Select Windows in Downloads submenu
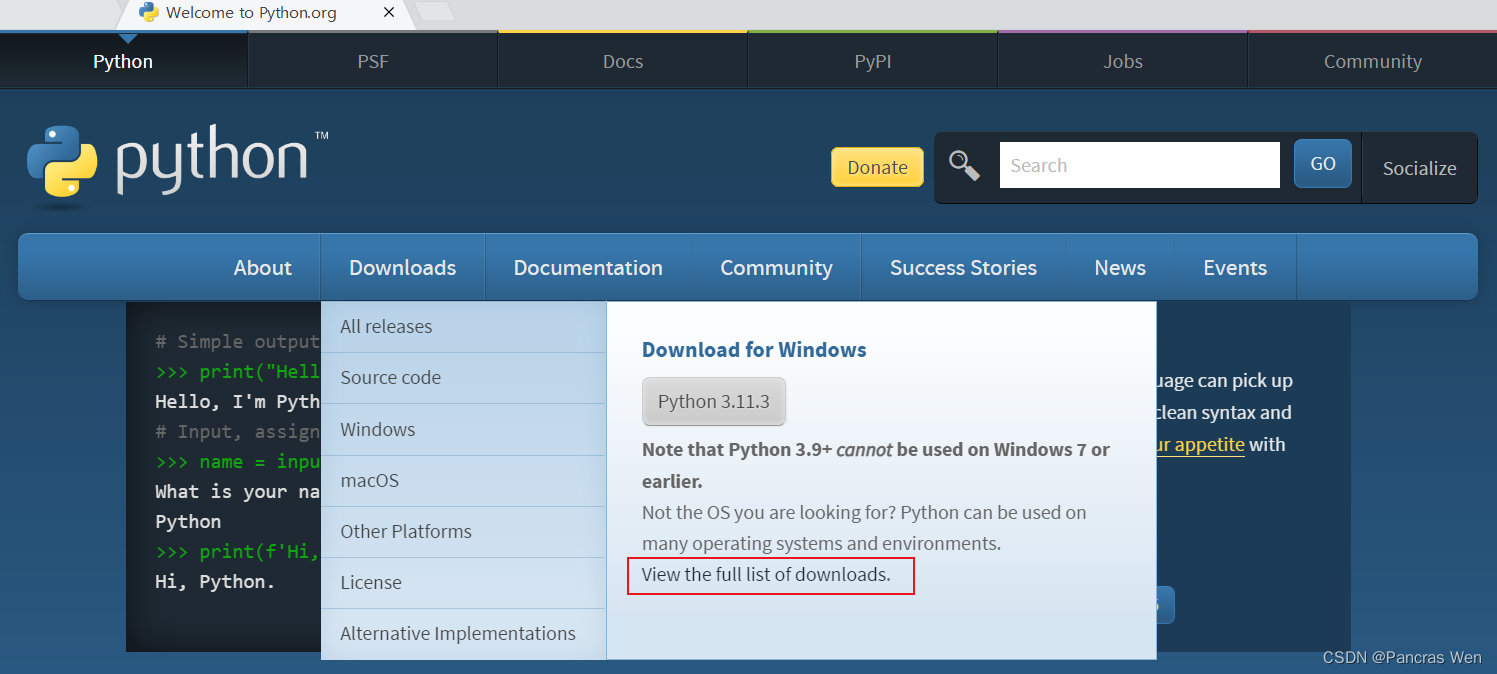This screenshot has width=1497, height=674. [x=464, y=430]
